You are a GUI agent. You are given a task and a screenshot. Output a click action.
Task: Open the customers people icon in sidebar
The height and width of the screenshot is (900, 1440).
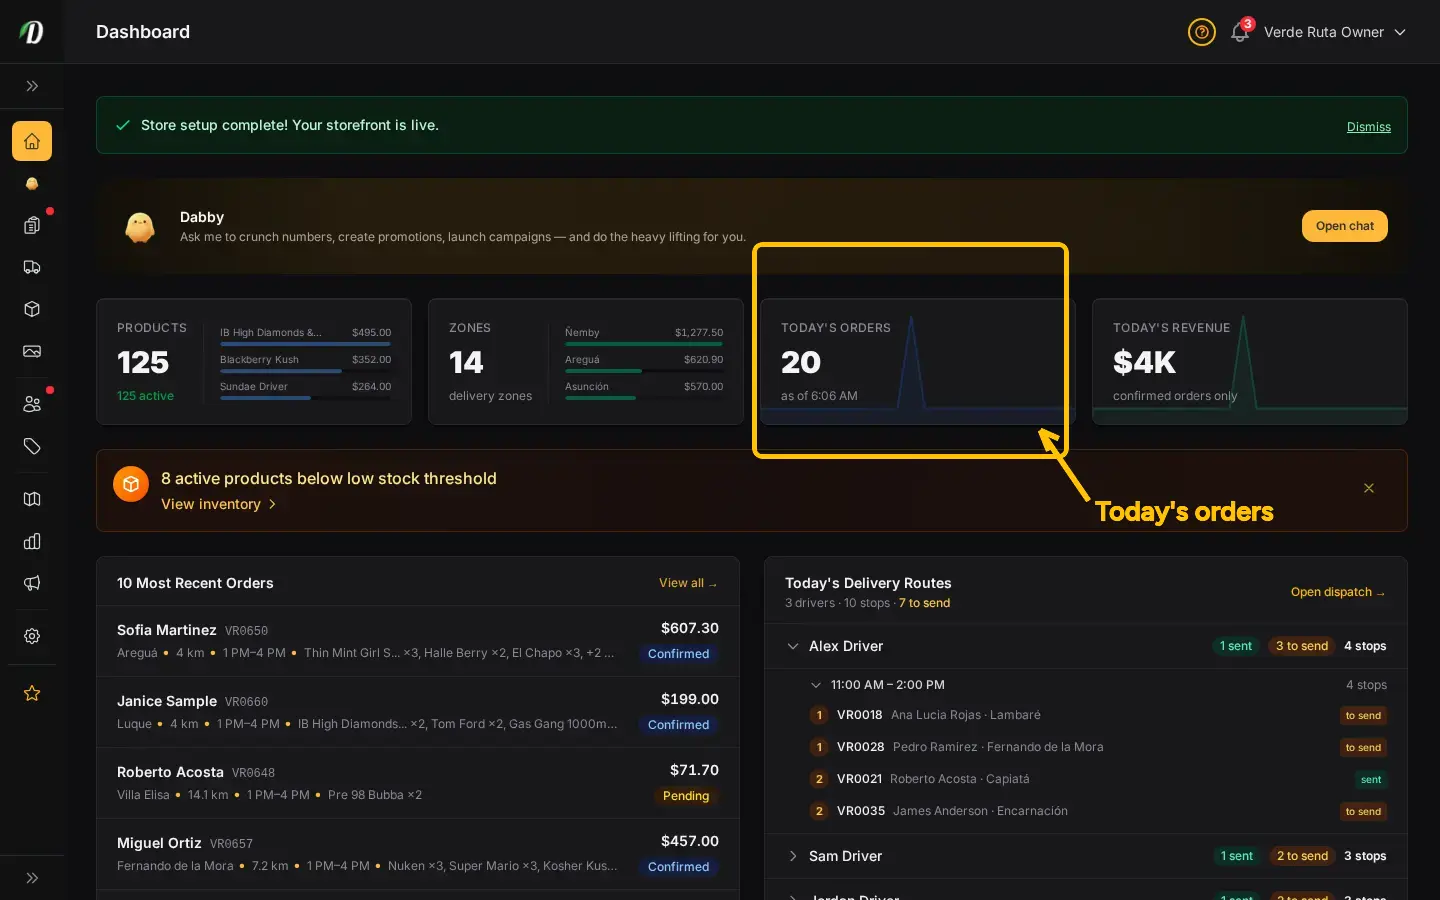(x=32, y=404)
